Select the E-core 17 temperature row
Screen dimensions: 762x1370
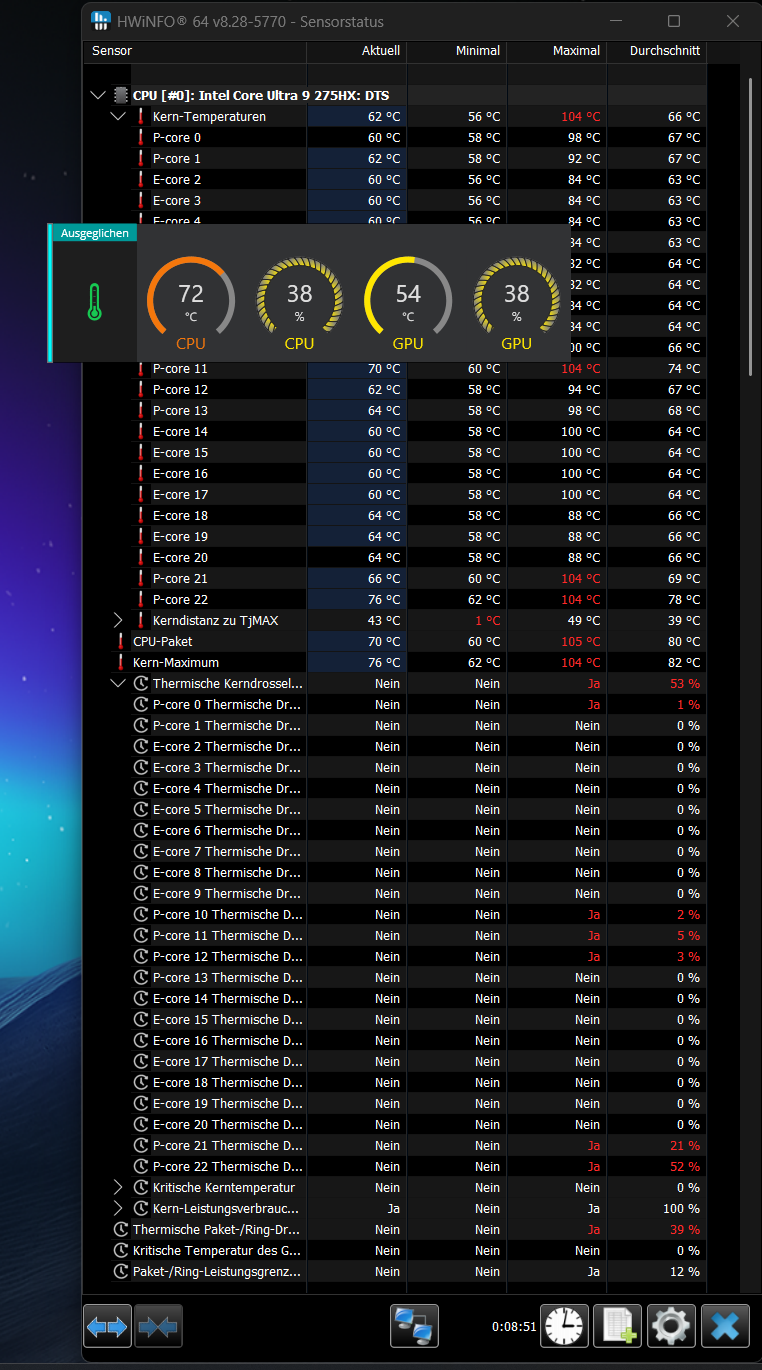click(395, 495)
